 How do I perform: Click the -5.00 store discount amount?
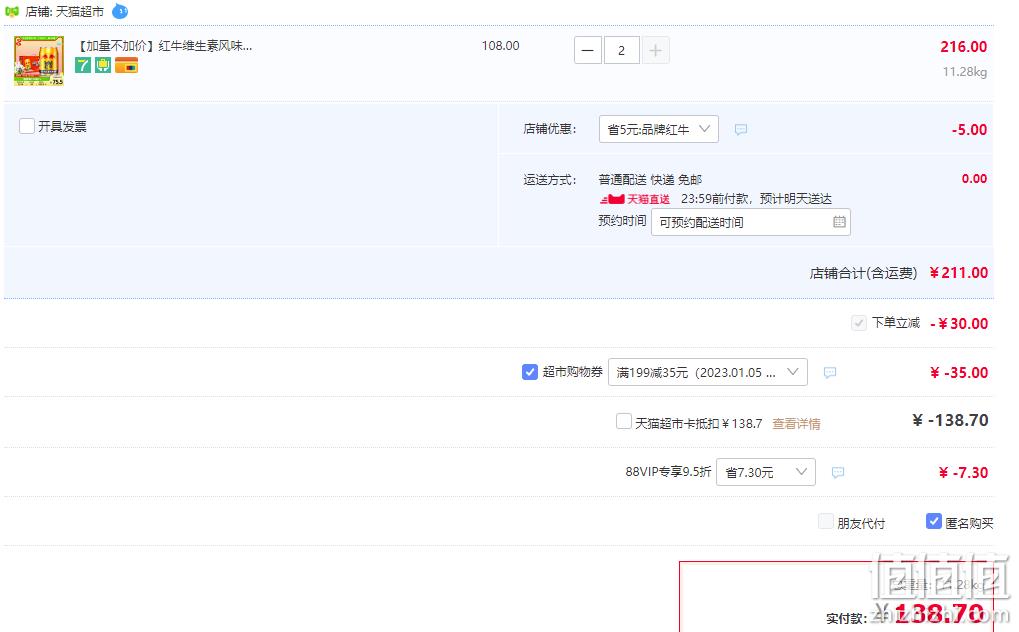[969, 129]
